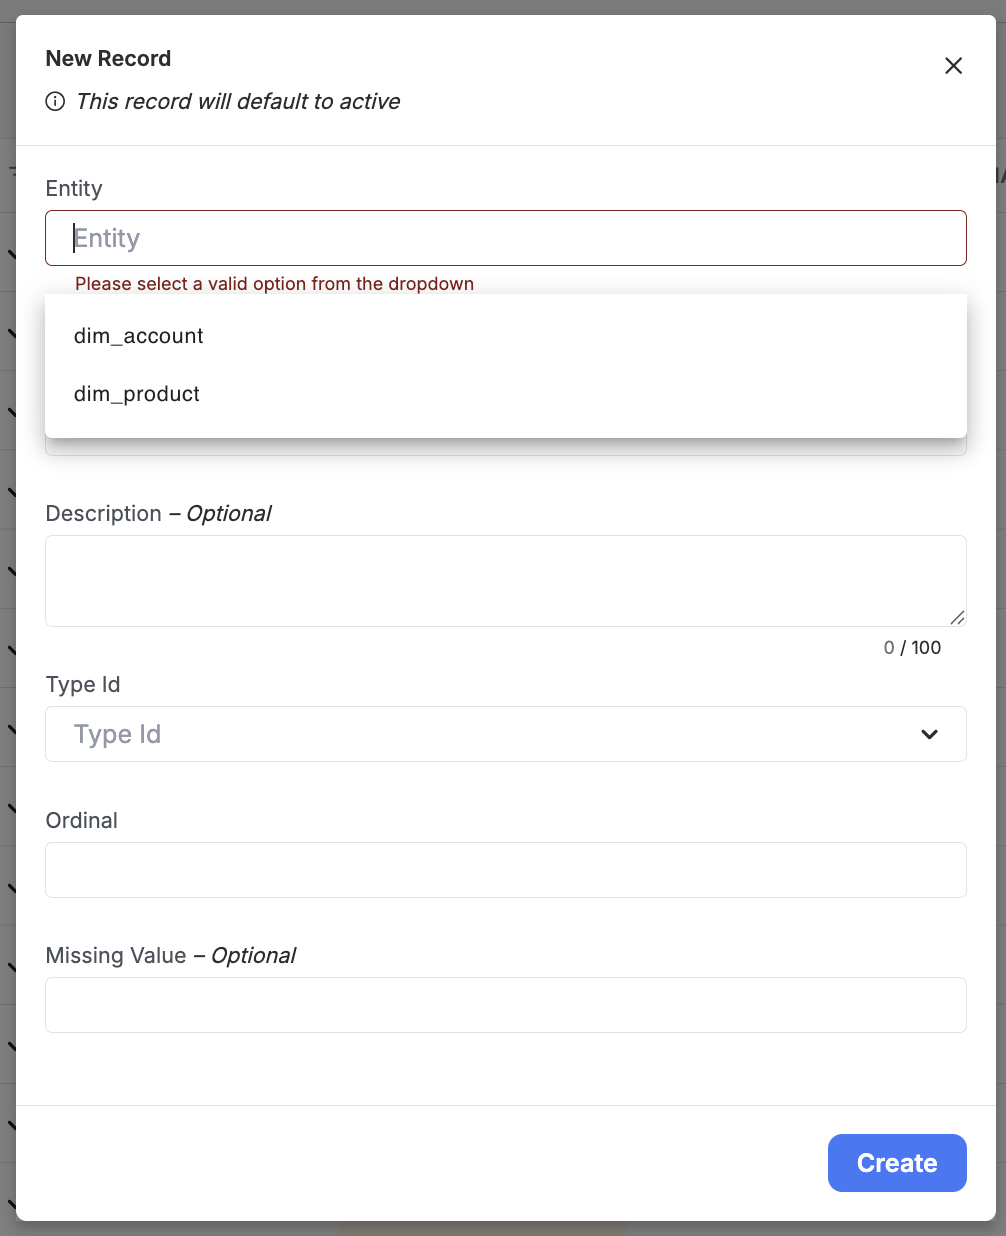
Task: Close the New Record dialog with X
Action: 953,66
